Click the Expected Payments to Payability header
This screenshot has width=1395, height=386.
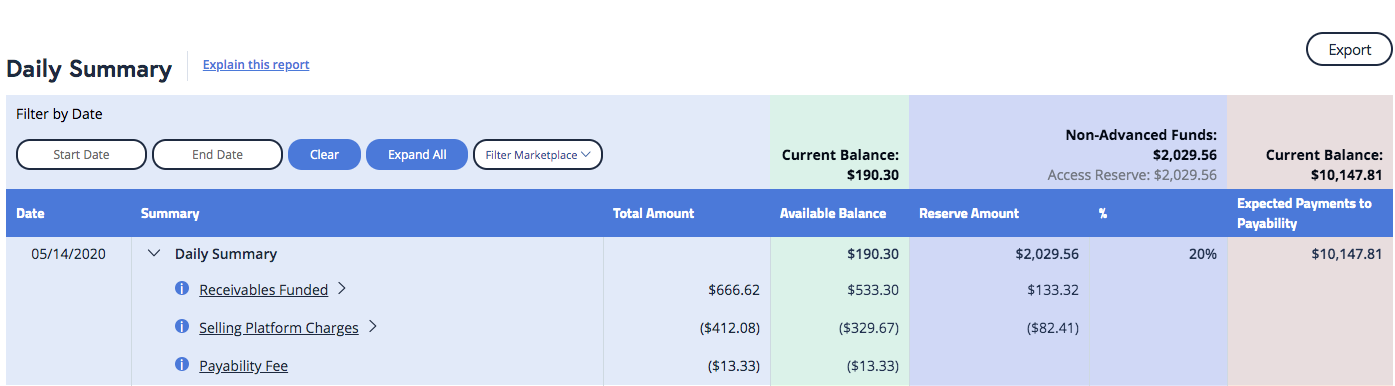click(1304, 213)
